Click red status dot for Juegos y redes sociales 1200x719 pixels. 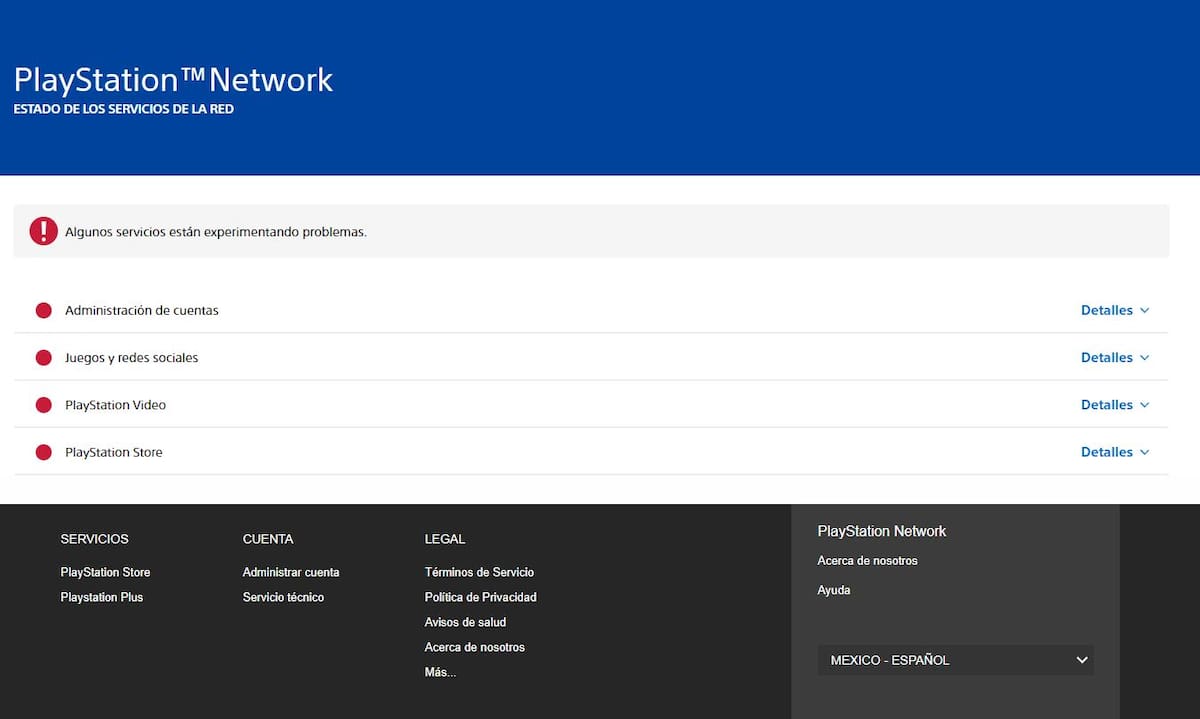(43, 357)
